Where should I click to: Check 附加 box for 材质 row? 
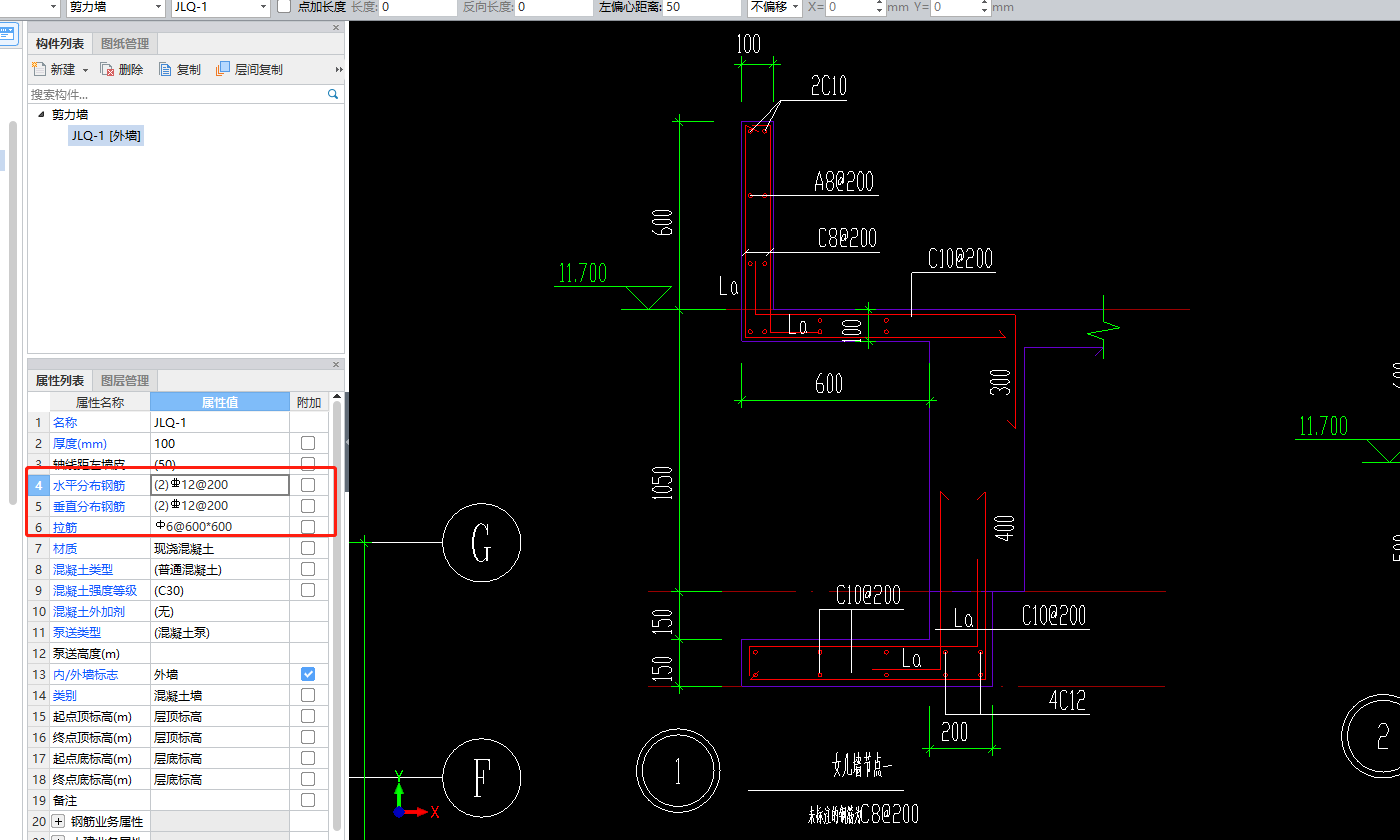(x=308, y=548)
